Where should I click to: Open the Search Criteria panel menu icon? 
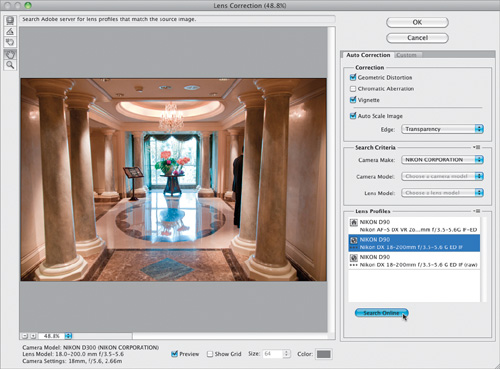tap(477, 147)
